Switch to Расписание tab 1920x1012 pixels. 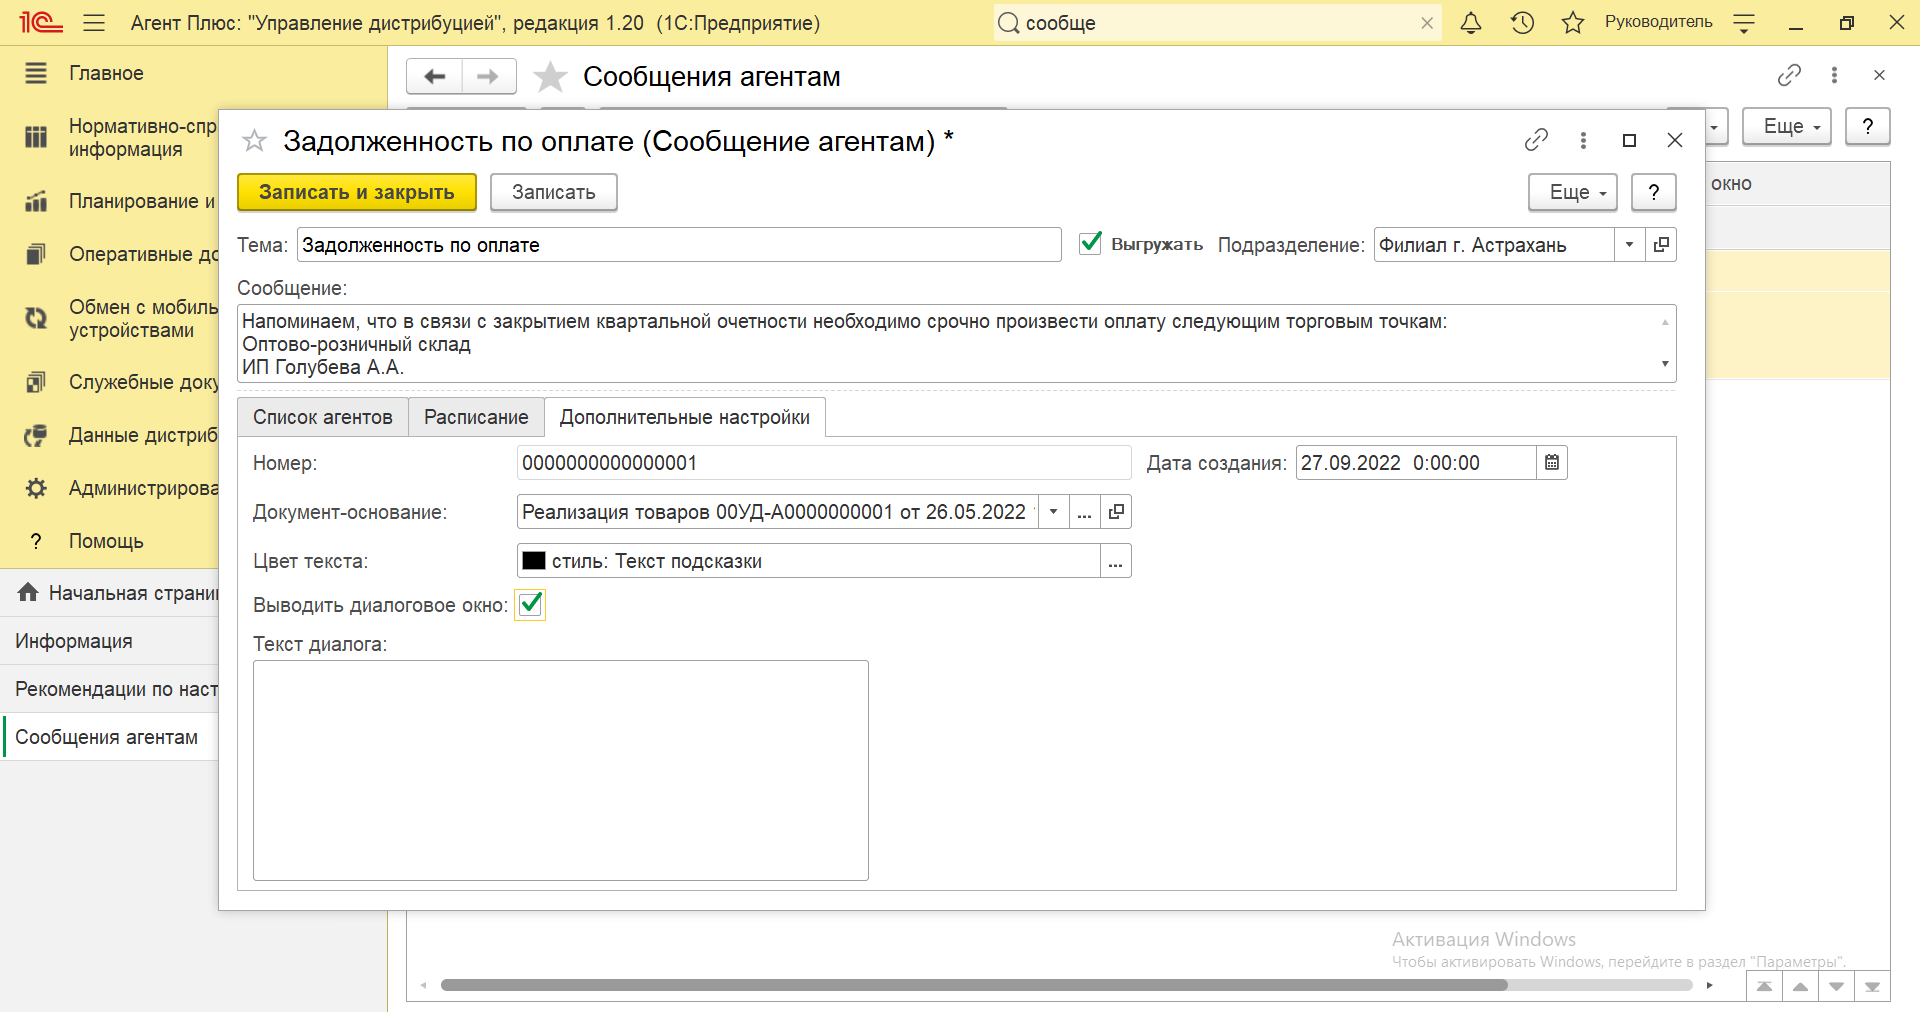click(x=476, y=417)
